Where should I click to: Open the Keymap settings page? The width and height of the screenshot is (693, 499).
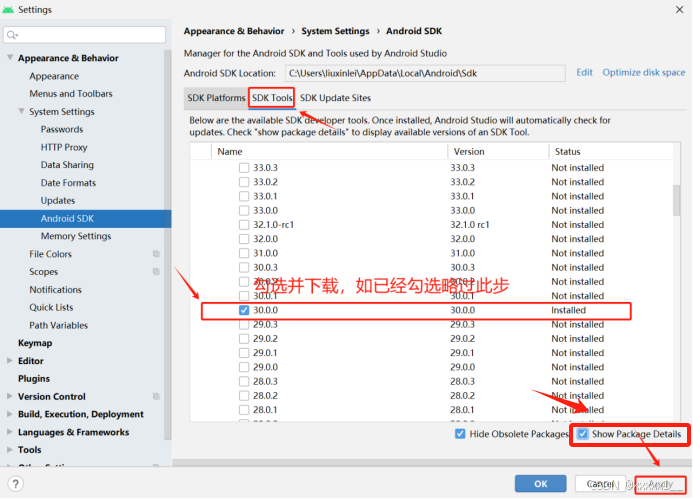(35, 343)
